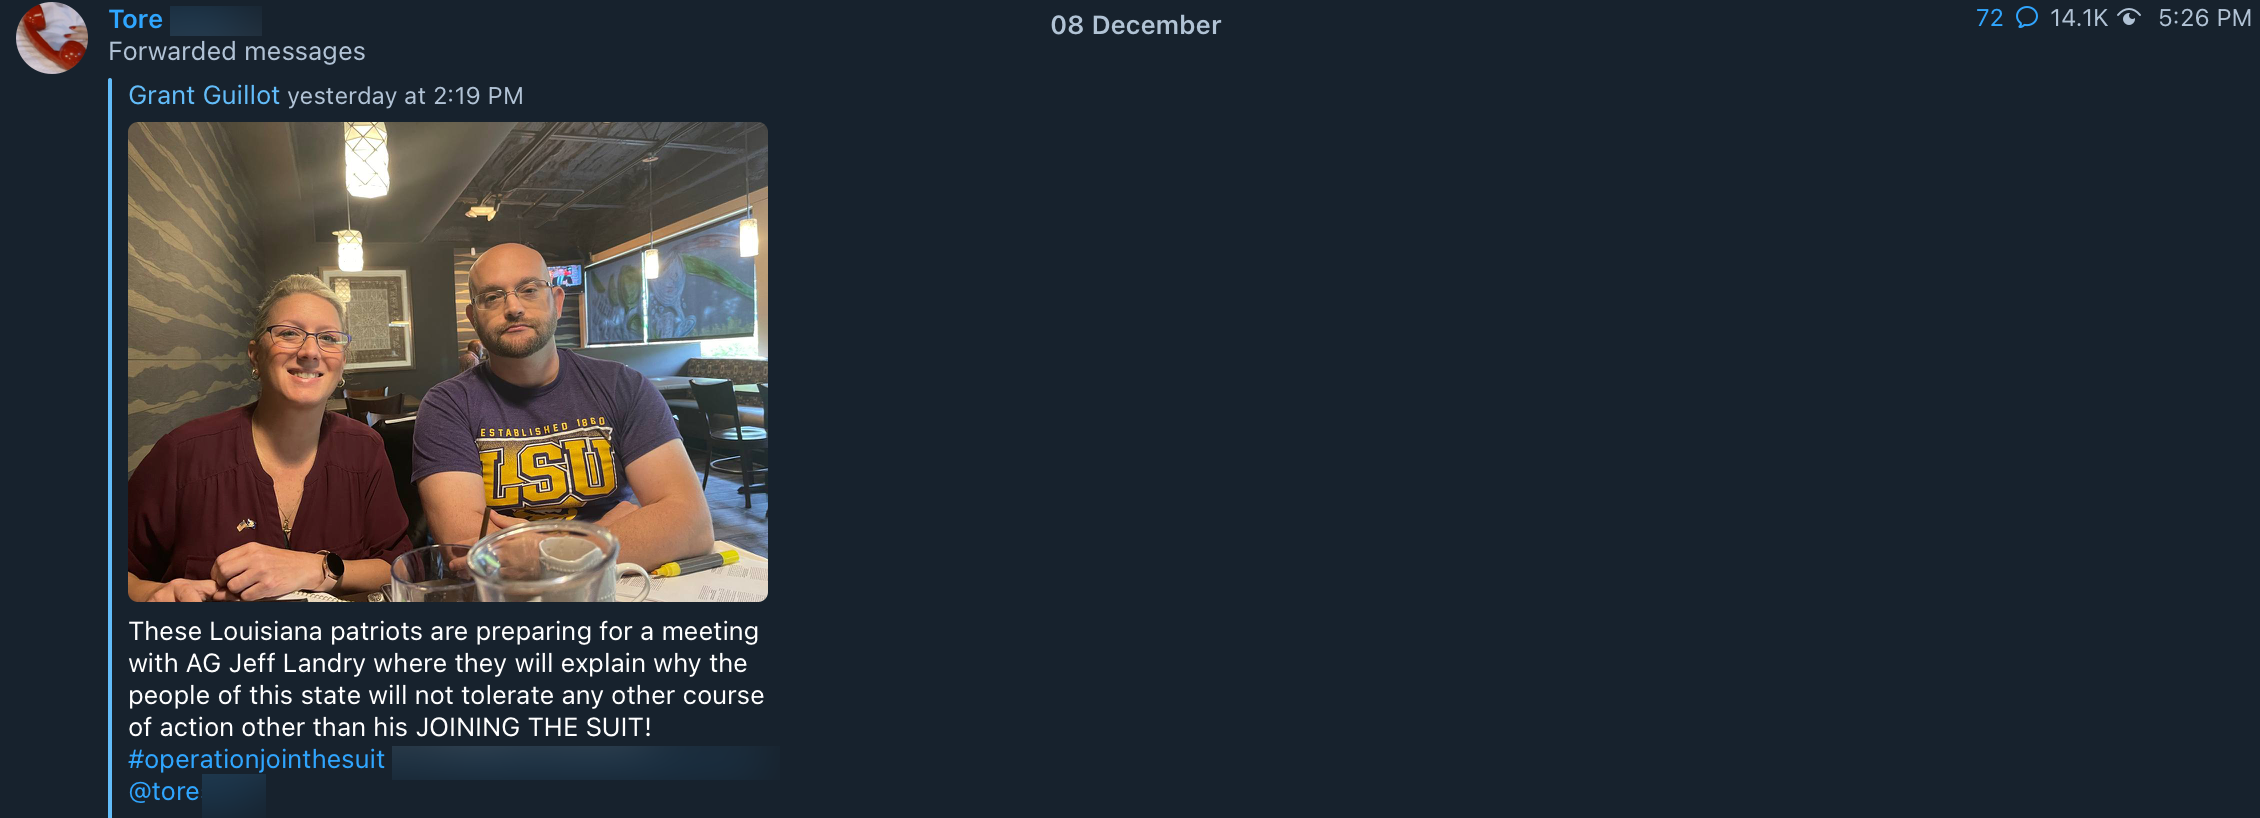Click the AG Jeff Landry text line
Image resolution: width=2260 pixels, height=818 pixels.
438,663
